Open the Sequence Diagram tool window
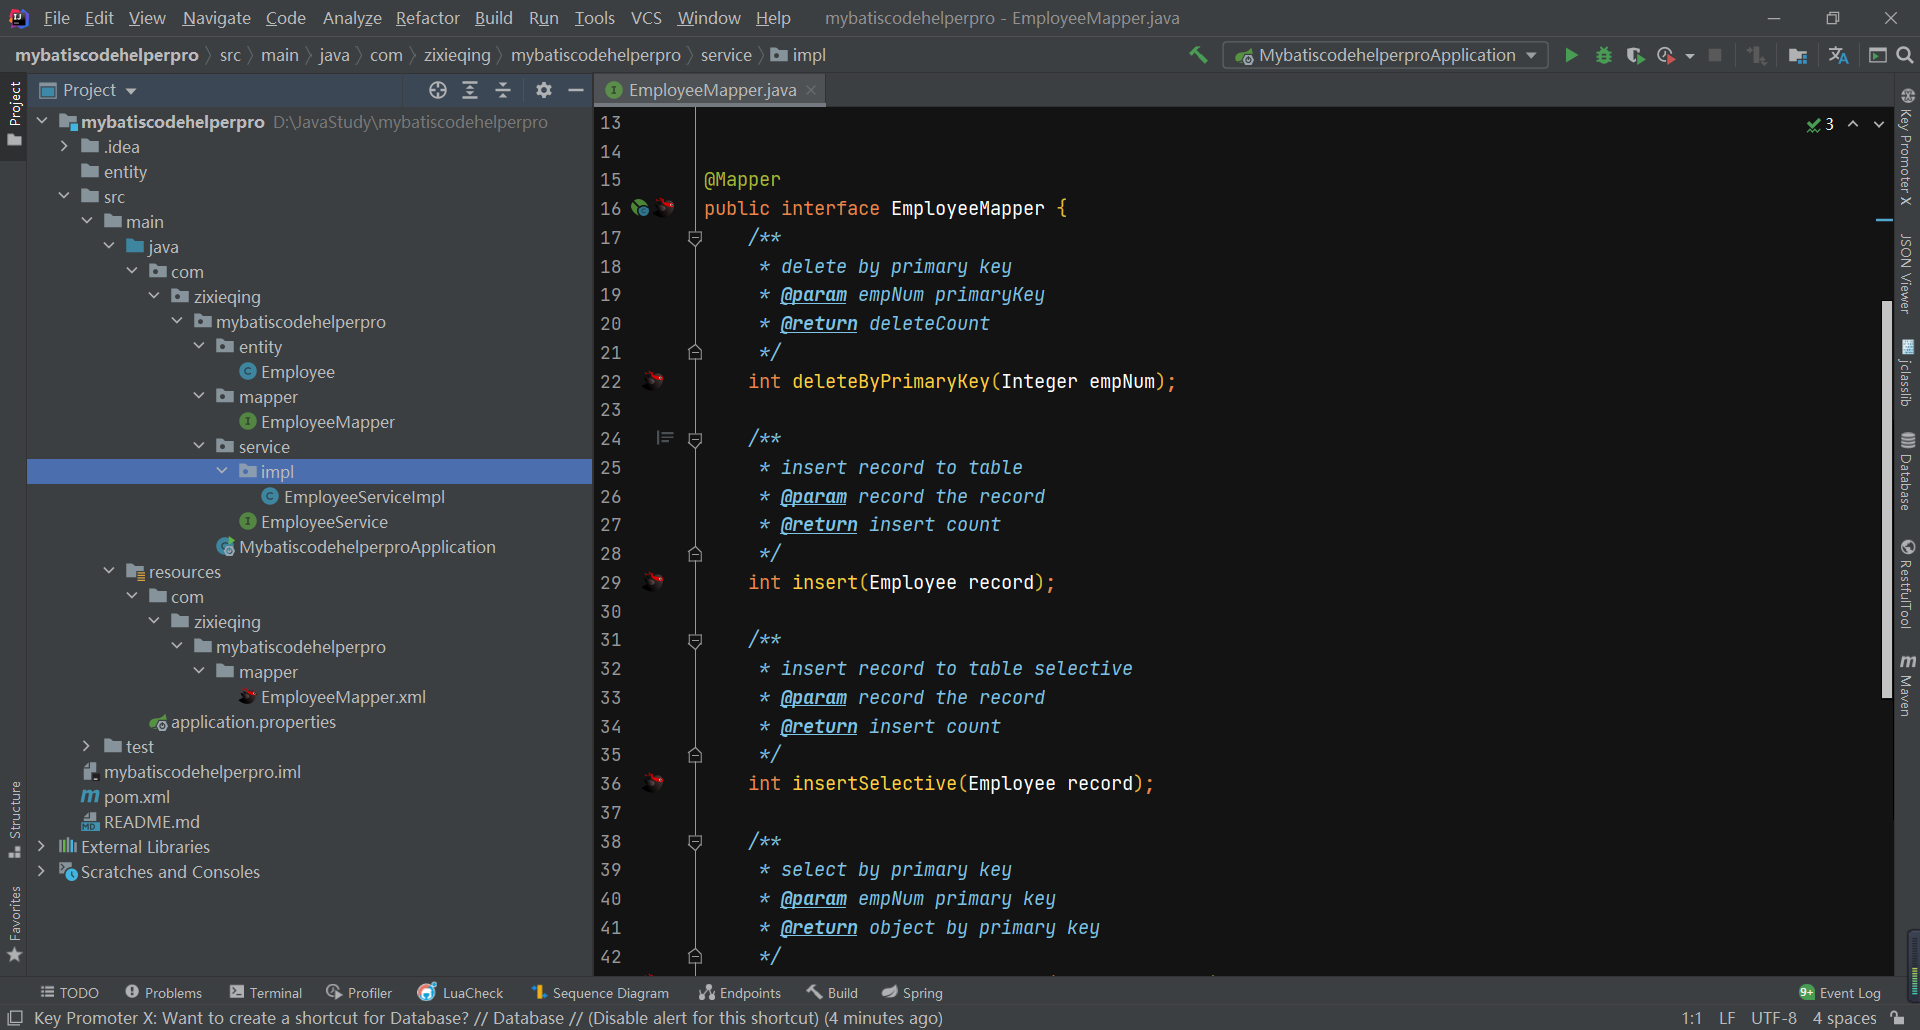Viewport: 1920px width, 1030px height. pyautogui.click(x=600, y=993)
